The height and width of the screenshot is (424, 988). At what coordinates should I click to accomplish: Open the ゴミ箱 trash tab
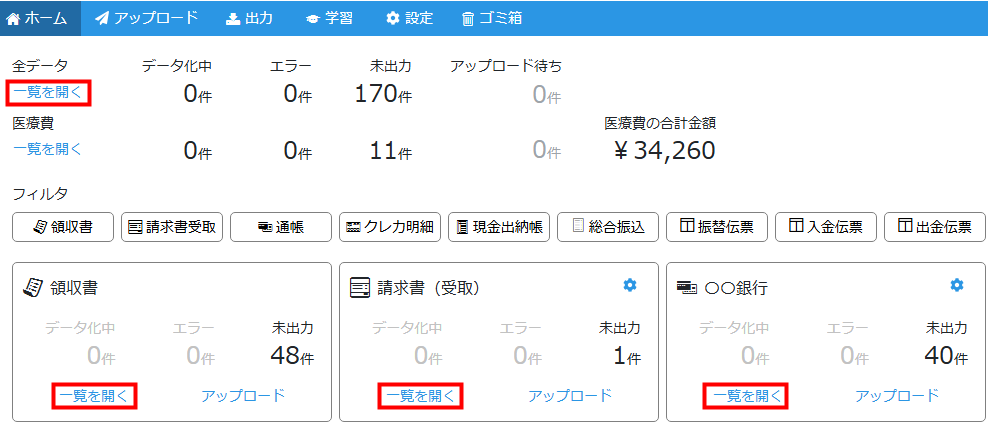[491, 18]
